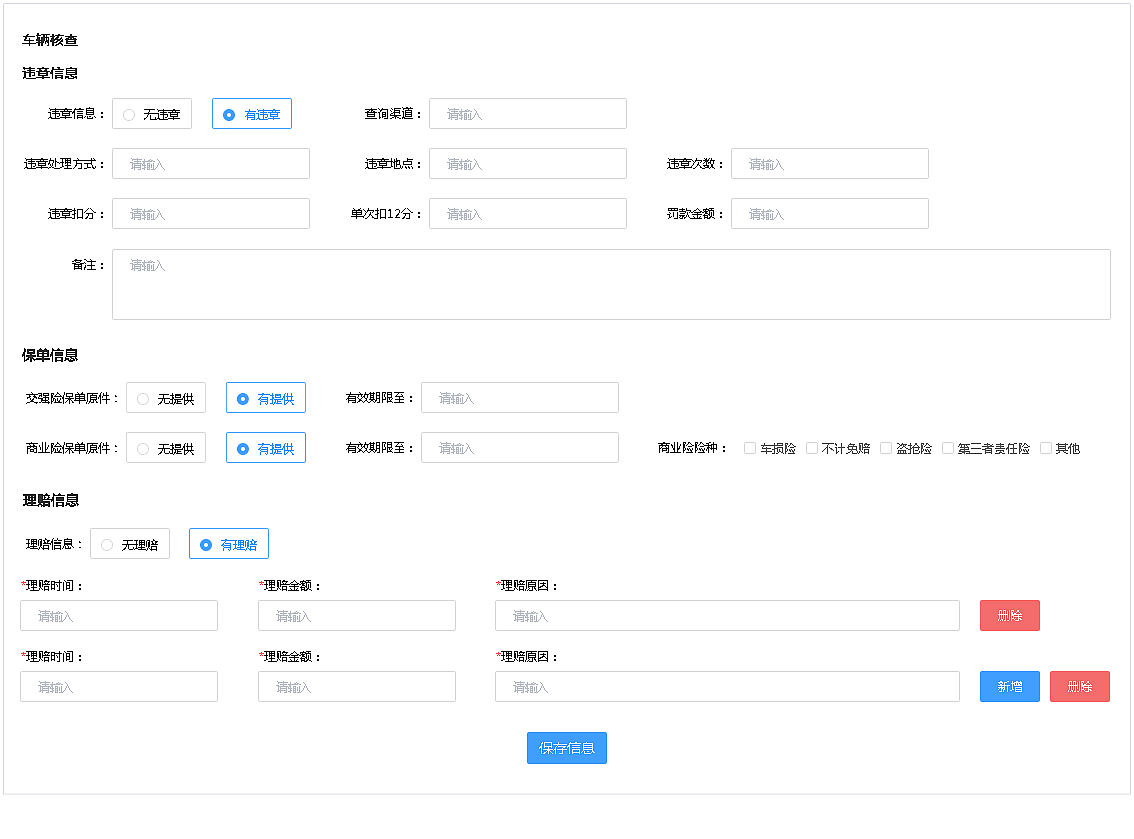Select the 有理赔 radio option
This screenshot has height=839, width=1134.
[x=229, y=544]
